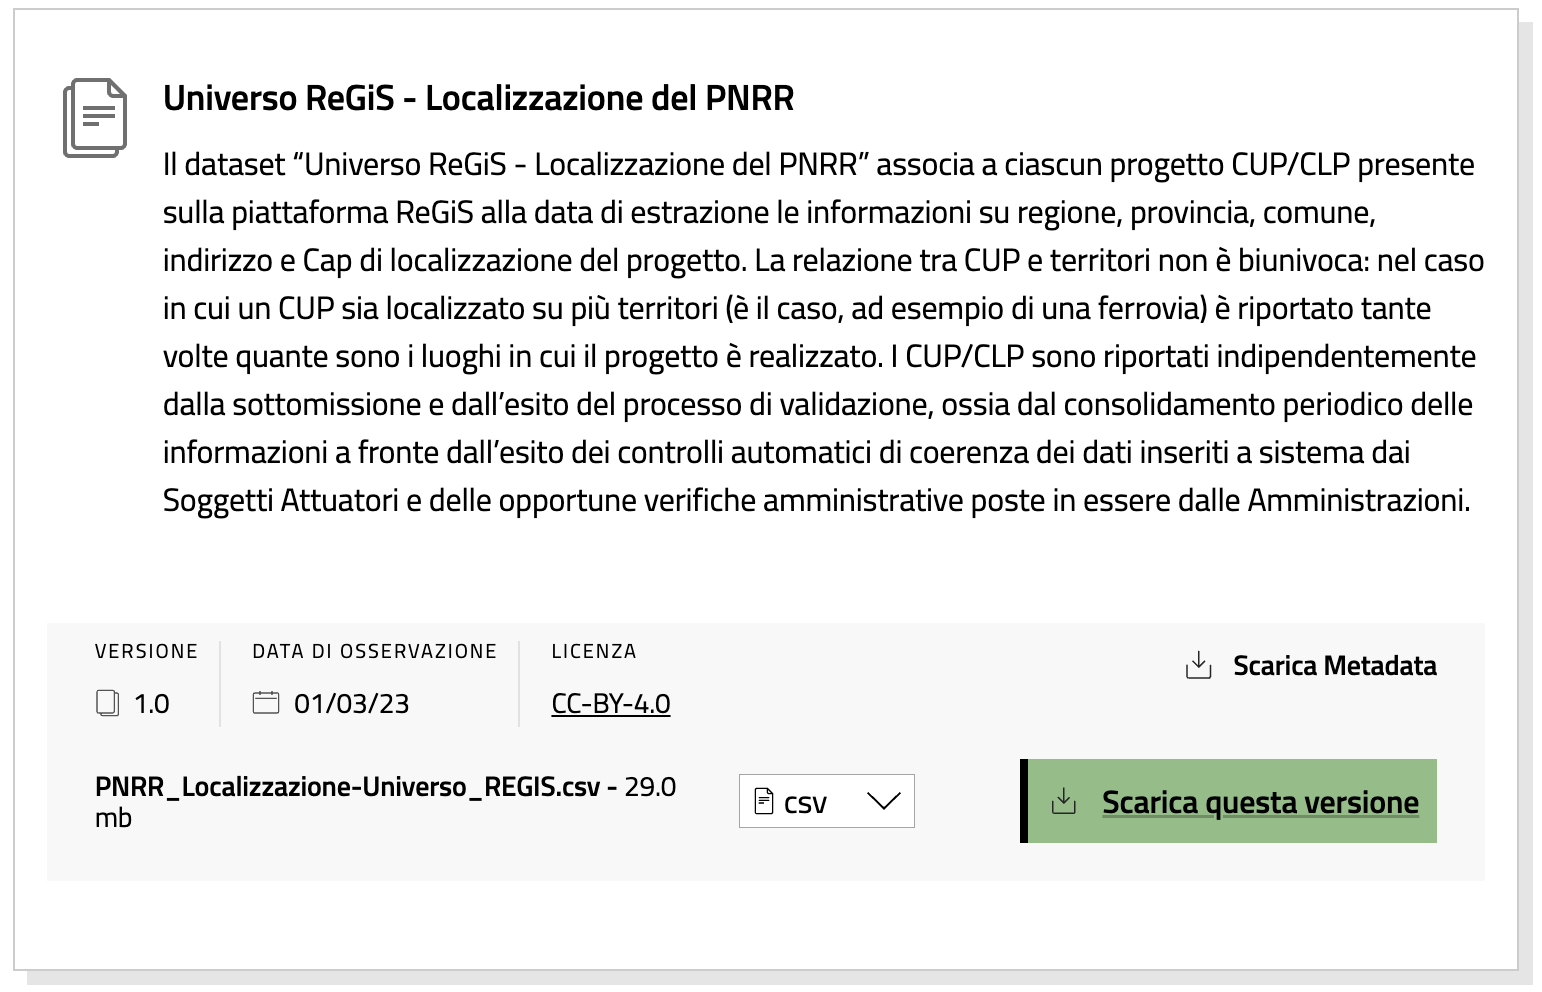1542x992 pixels.
Task: Click the observation date 01/03/23
Action: 352,704
